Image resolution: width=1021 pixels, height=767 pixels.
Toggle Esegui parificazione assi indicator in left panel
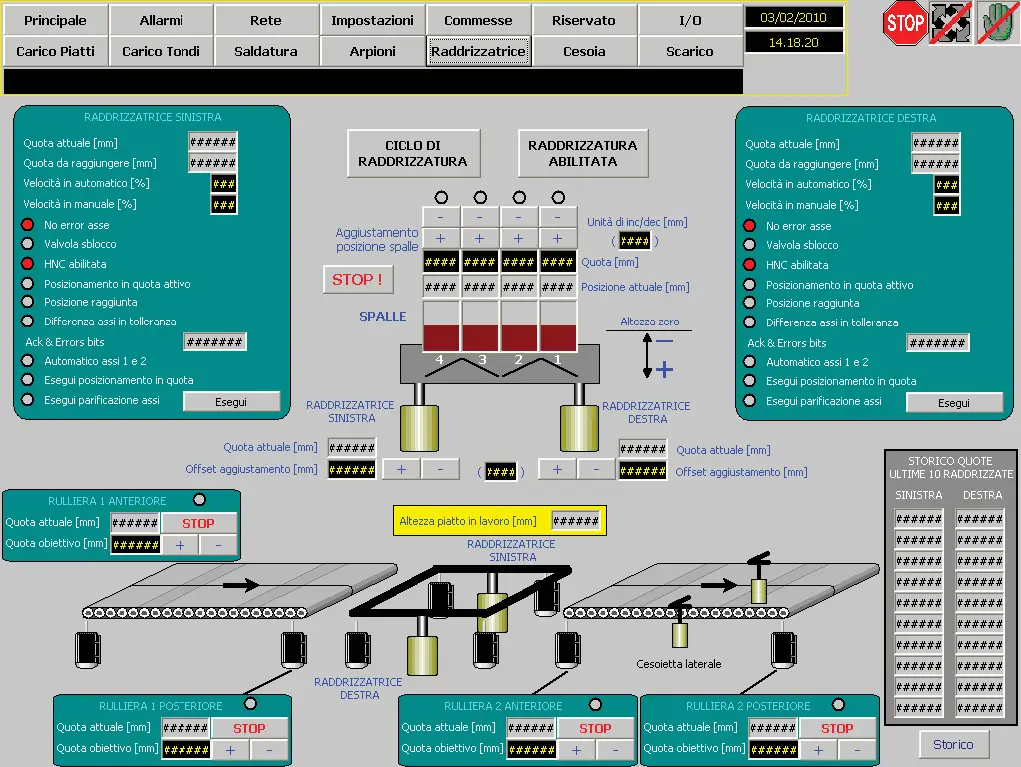[27, 400]
